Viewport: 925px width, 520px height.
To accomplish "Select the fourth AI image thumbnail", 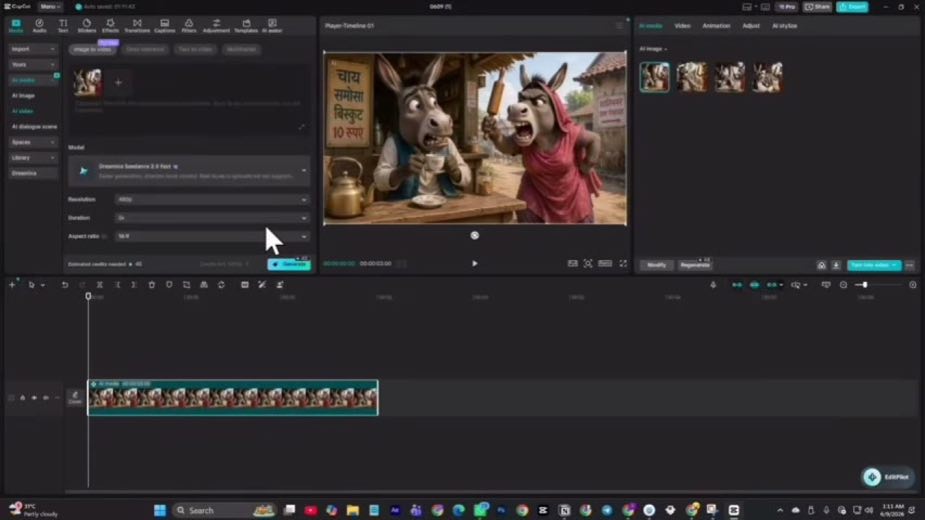I will pos(767,77).
